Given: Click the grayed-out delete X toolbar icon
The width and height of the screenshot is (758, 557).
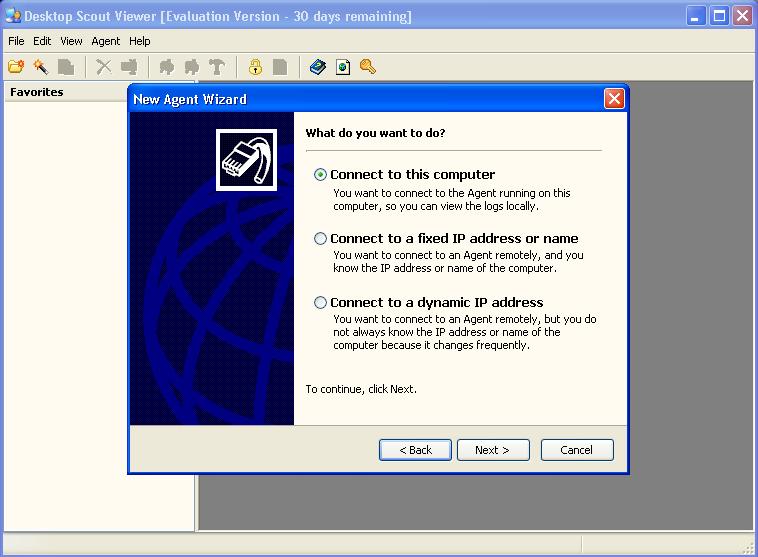Looking at the screenshot, I should [x=103, y=66].
